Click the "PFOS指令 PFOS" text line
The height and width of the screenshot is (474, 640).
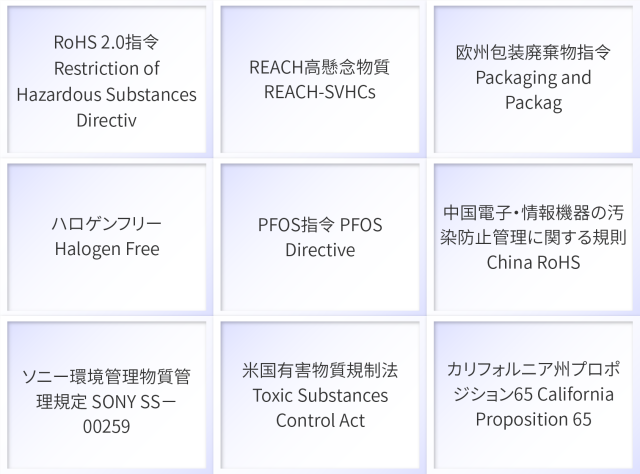click(x=320, y=223)
